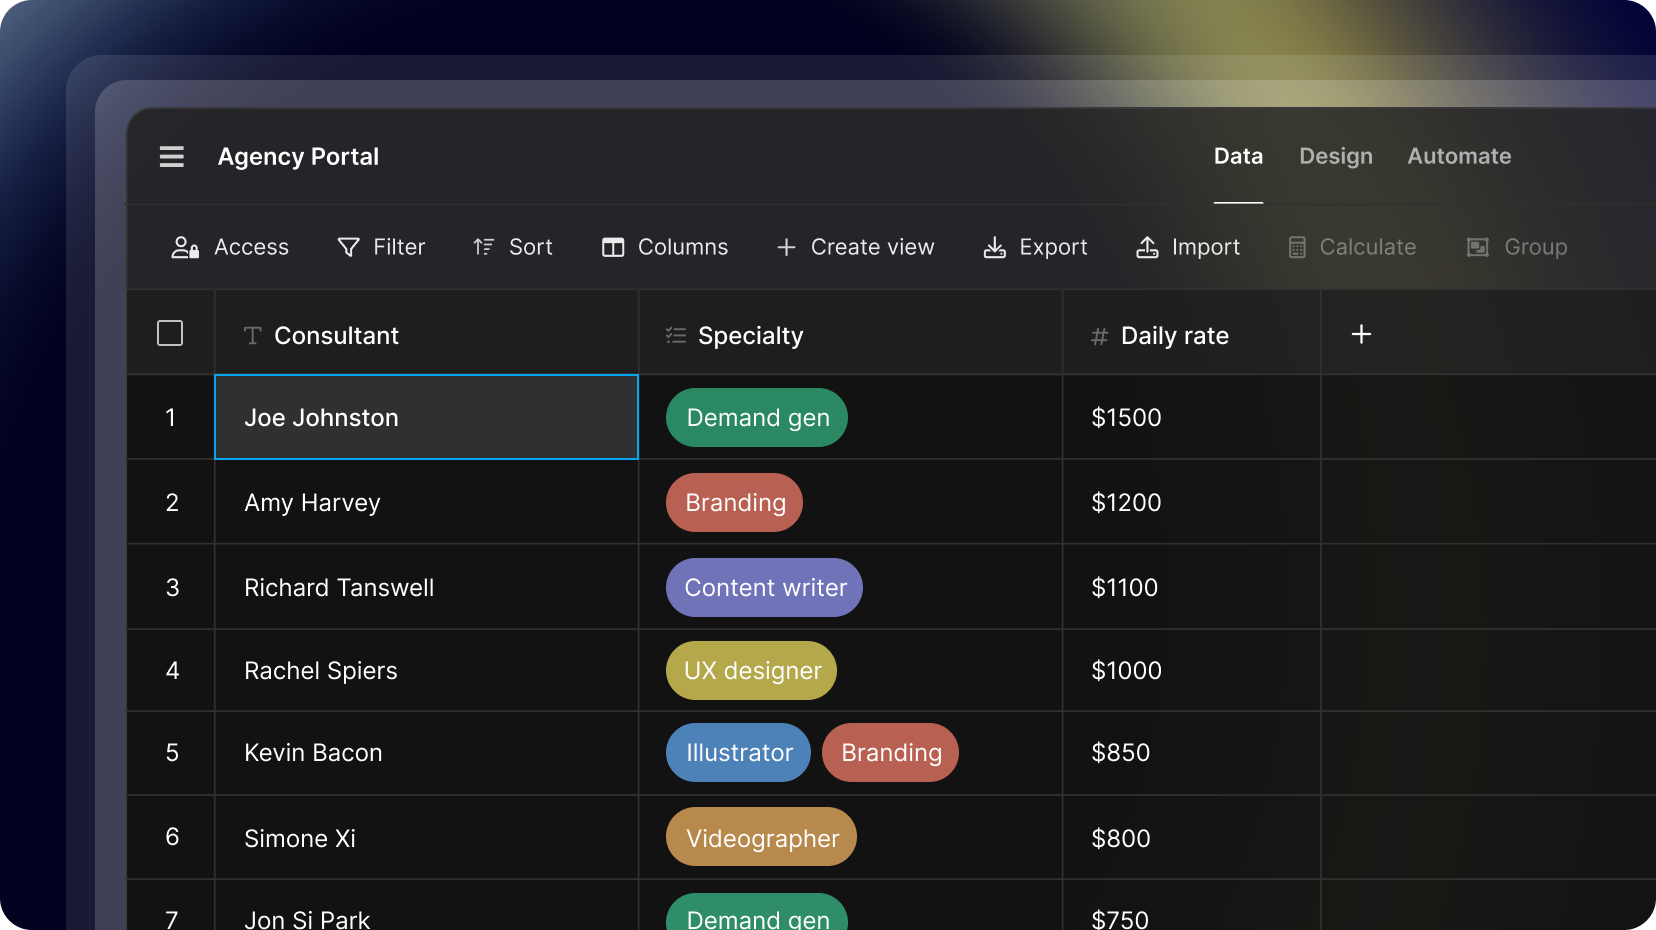The height and width of the screenshot is (930, 1656).
Task: Open the hamburger navigation menu
Action: 171,156
